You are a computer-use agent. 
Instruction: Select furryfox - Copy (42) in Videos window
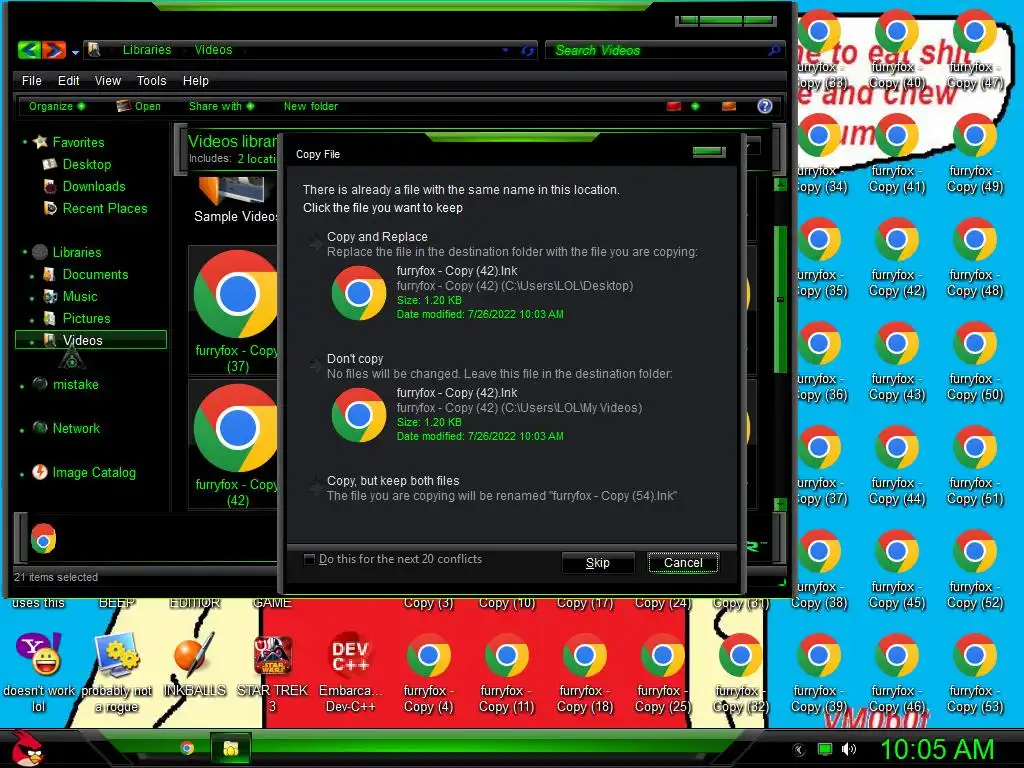click(236, 445)
